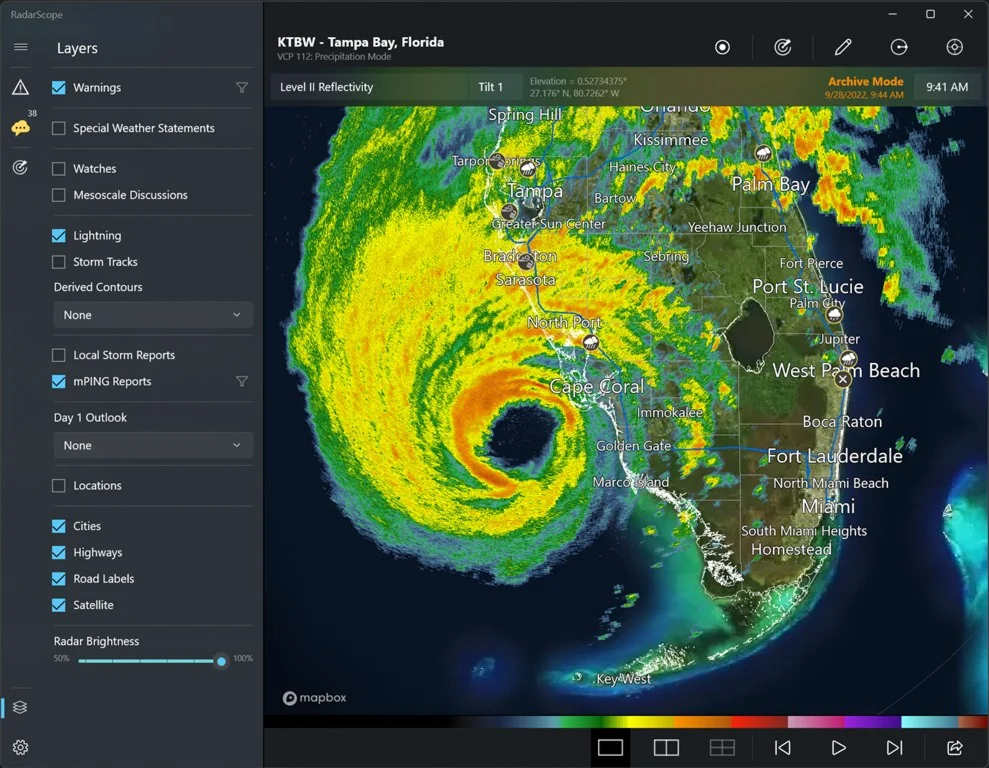Viewport: 989px width, 768px height.
Task: Click the share export icon
Action: [954, 748]
